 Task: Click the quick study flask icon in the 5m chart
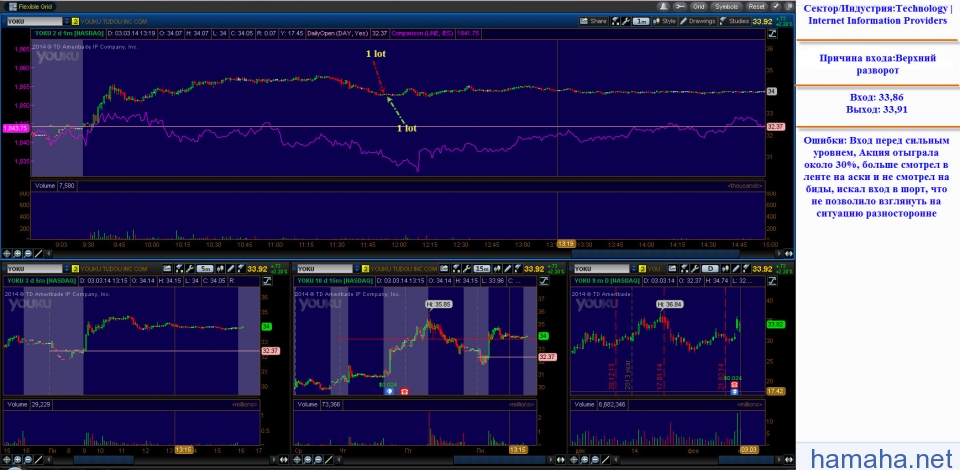pos(179,269)
